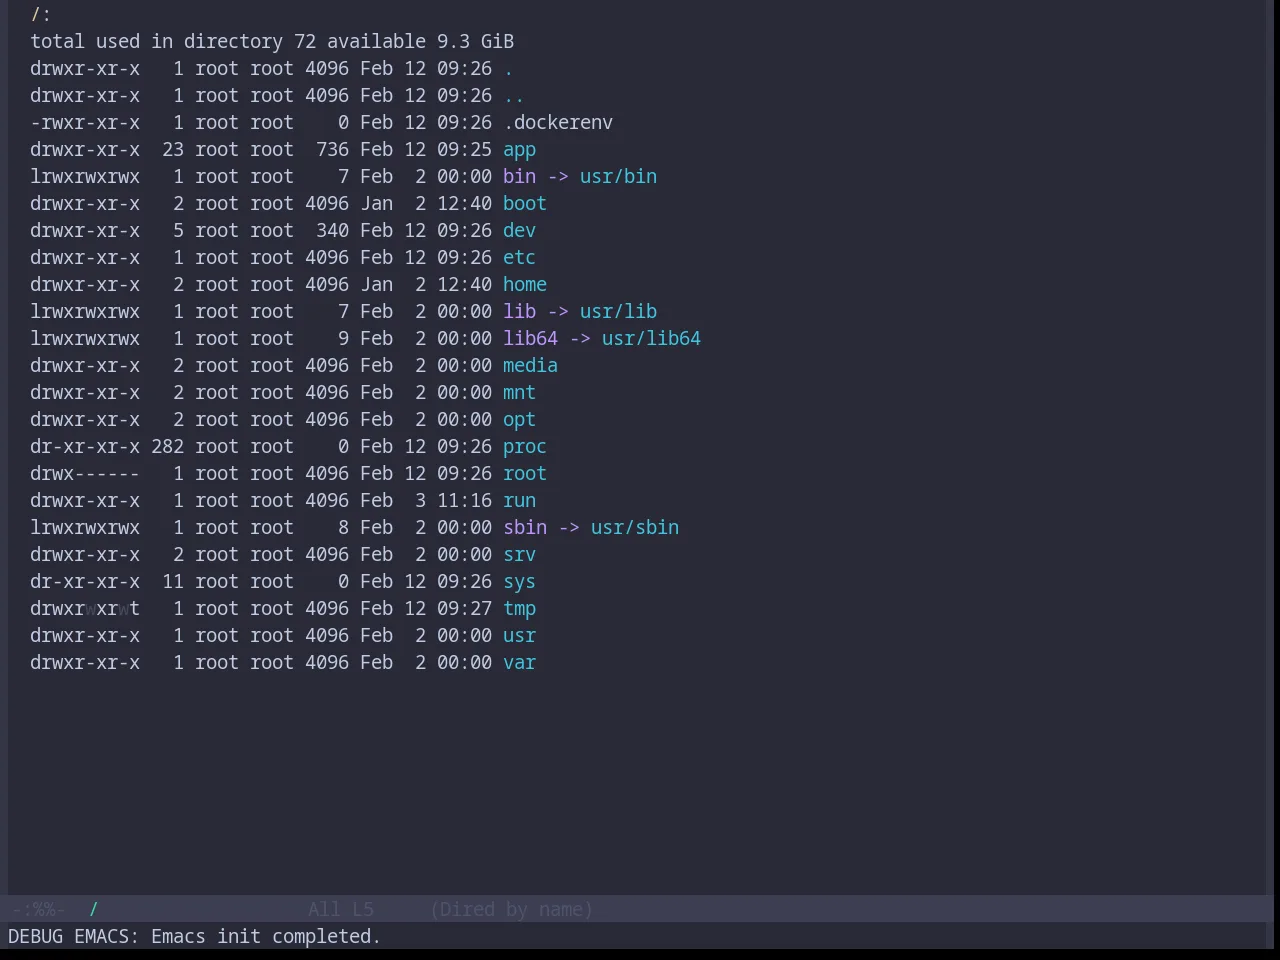Click 'dr-xr-xr-x' permissions of sys row
This screenshot has height=960, width=1280.
[85, 582]
